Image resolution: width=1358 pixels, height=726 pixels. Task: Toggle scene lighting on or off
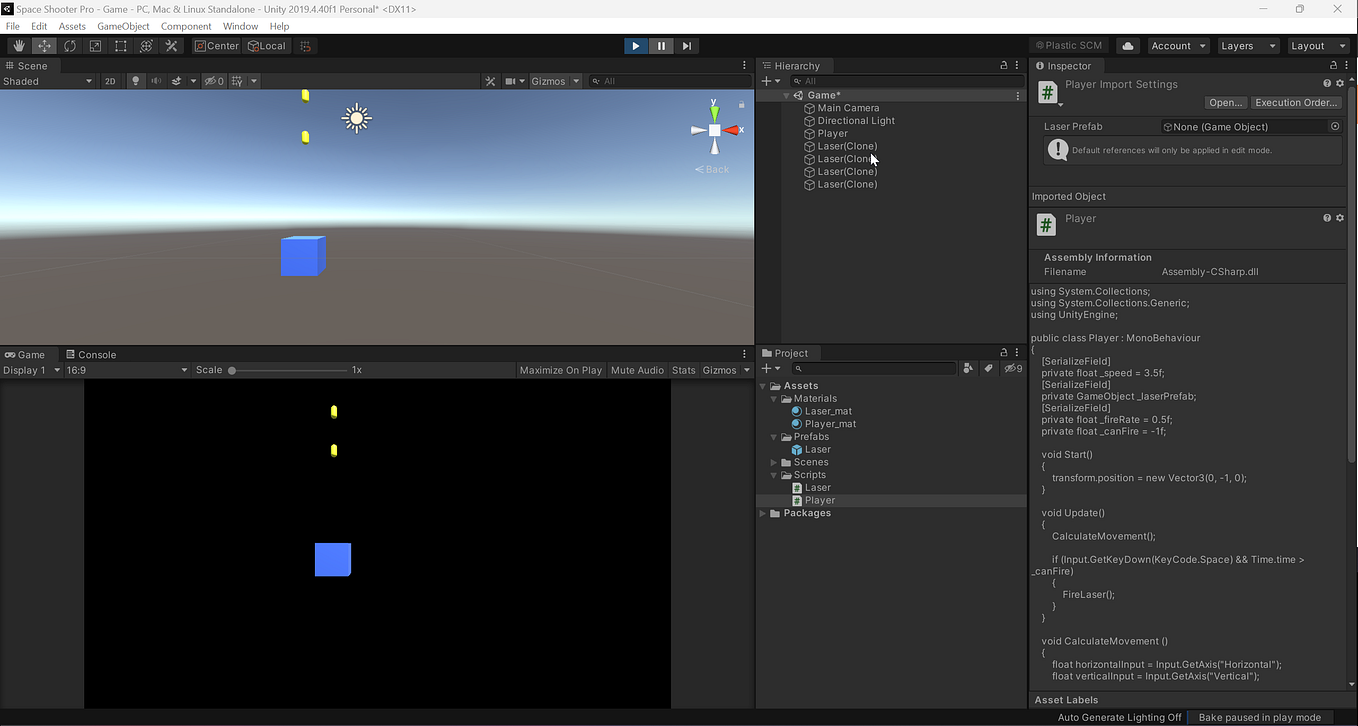point(135,81)
